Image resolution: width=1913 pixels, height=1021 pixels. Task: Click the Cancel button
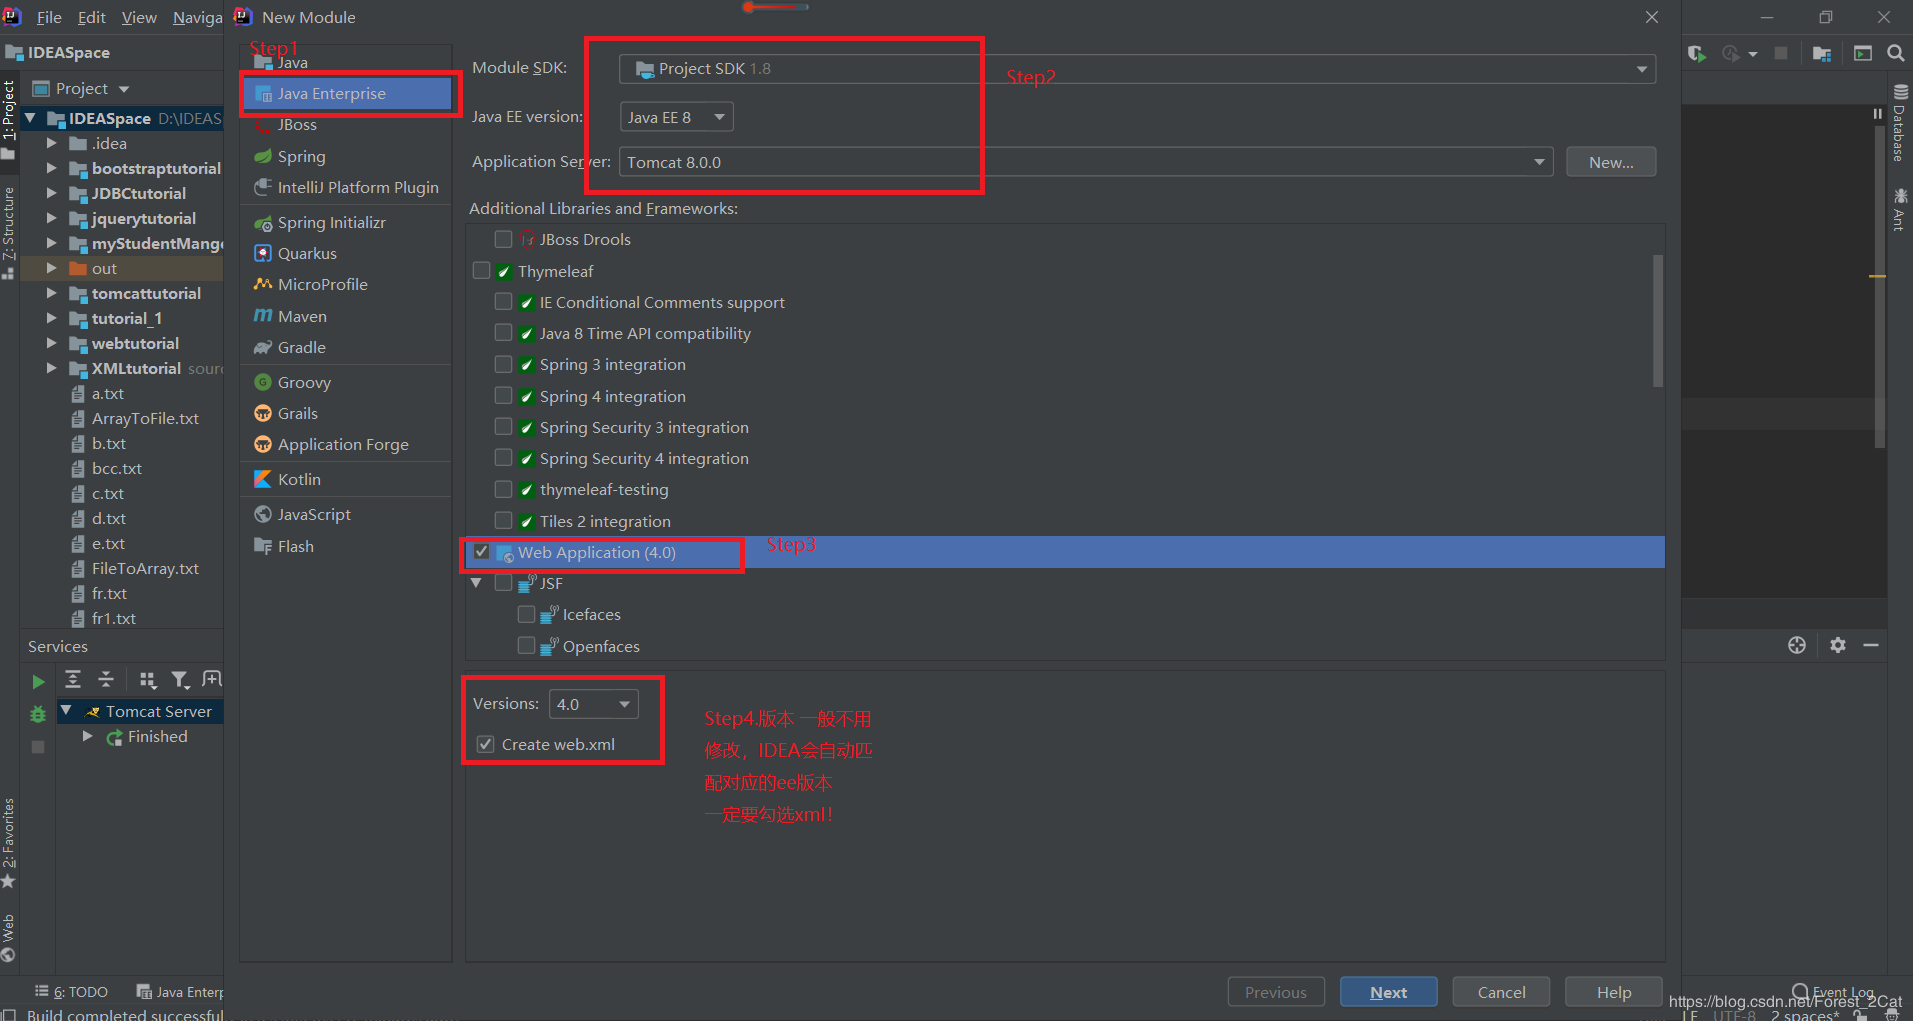point(1501,992)
